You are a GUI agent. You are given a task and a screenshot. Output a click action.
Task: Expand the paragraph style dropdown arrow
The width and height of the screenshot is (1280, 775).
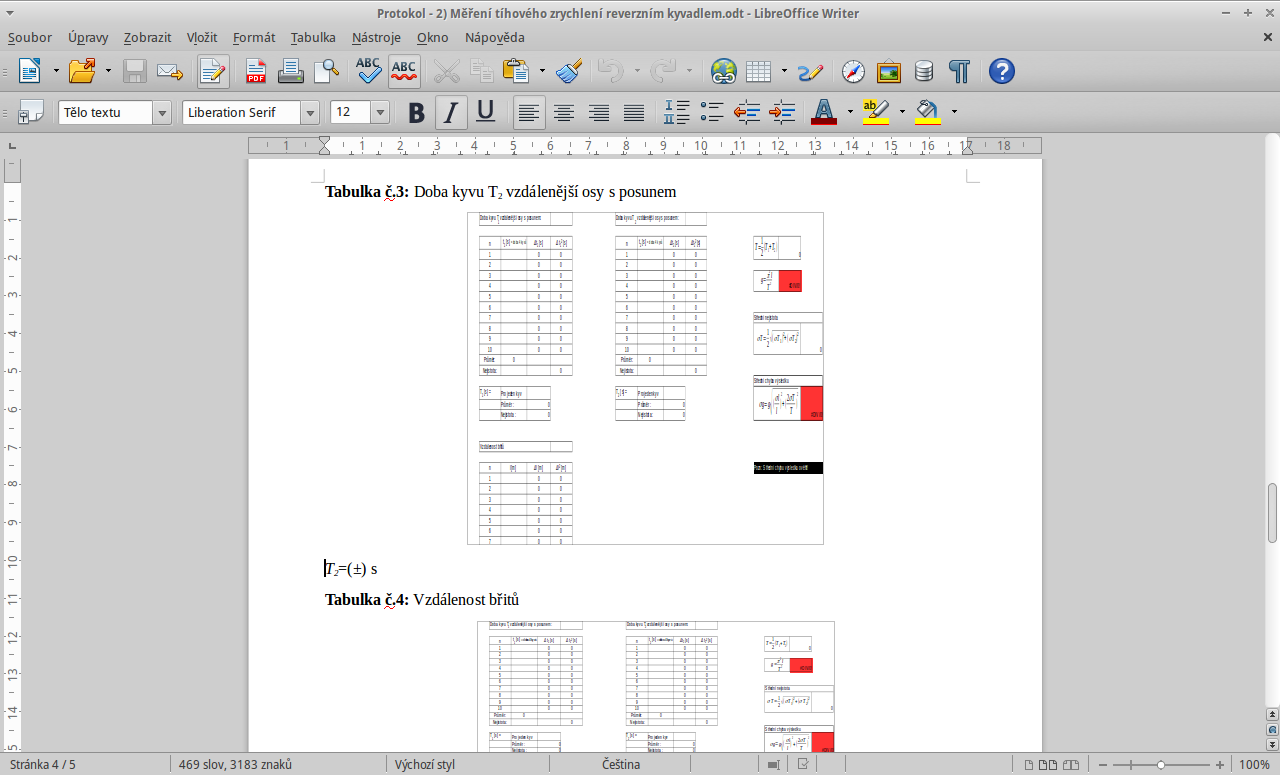(x=162, y=113)
